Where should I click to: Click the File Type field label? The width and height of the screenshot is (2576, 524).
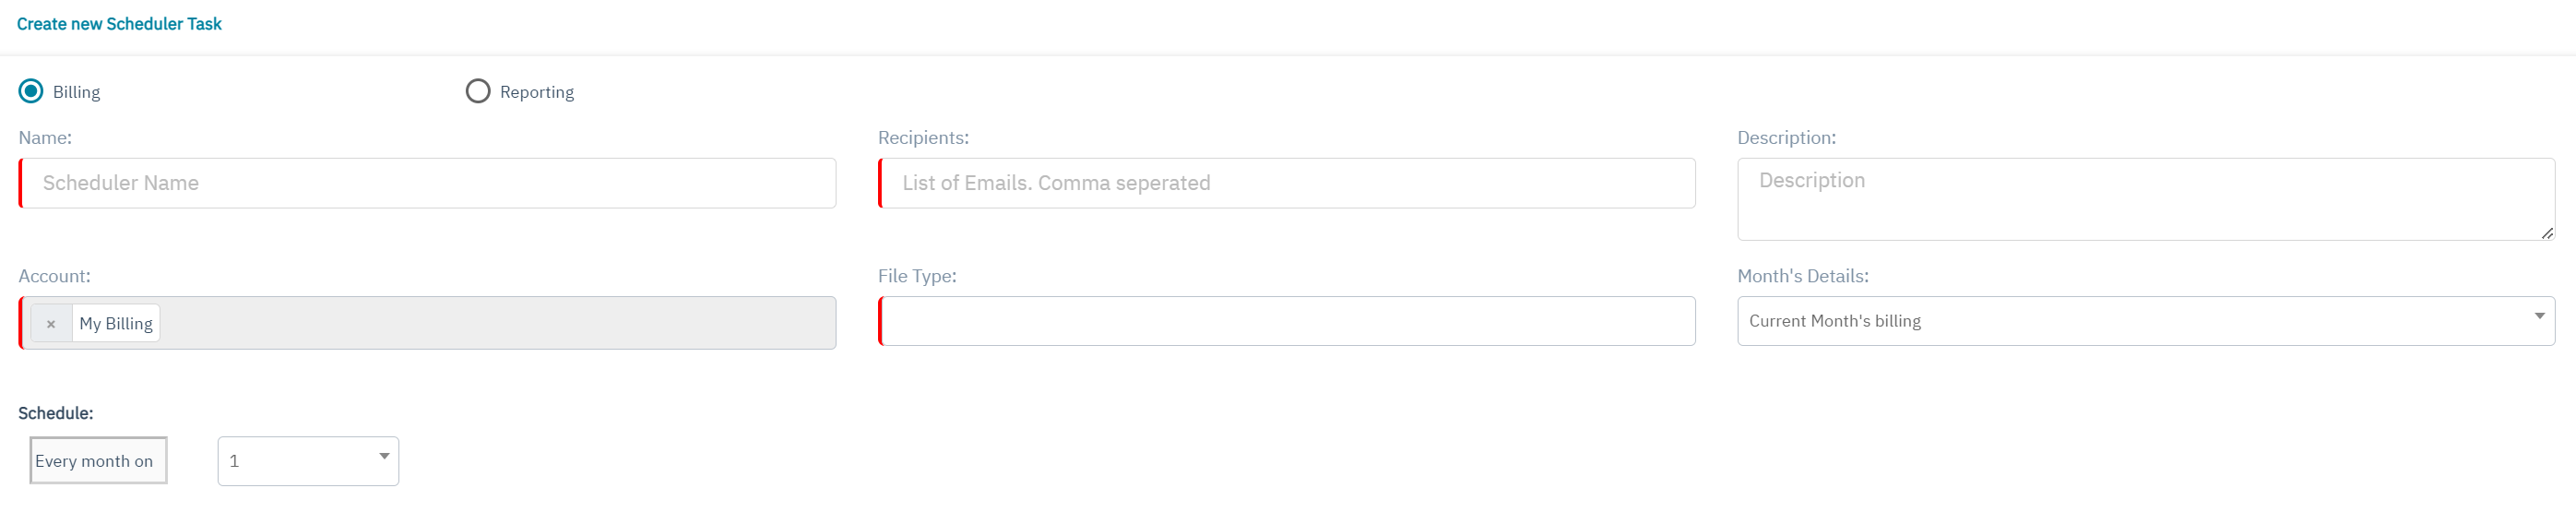[917, 276]
